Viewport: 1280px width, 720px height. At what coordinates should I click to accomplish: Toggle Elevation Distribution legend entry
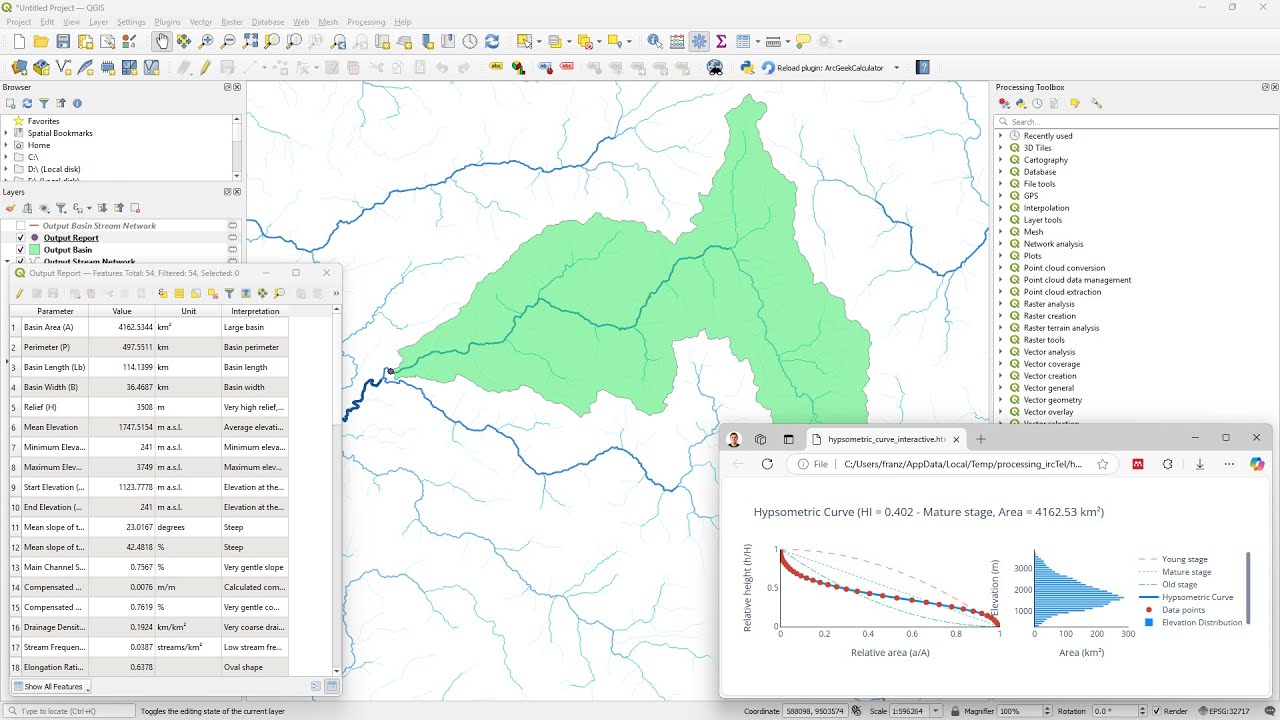tap(1190, 622)
